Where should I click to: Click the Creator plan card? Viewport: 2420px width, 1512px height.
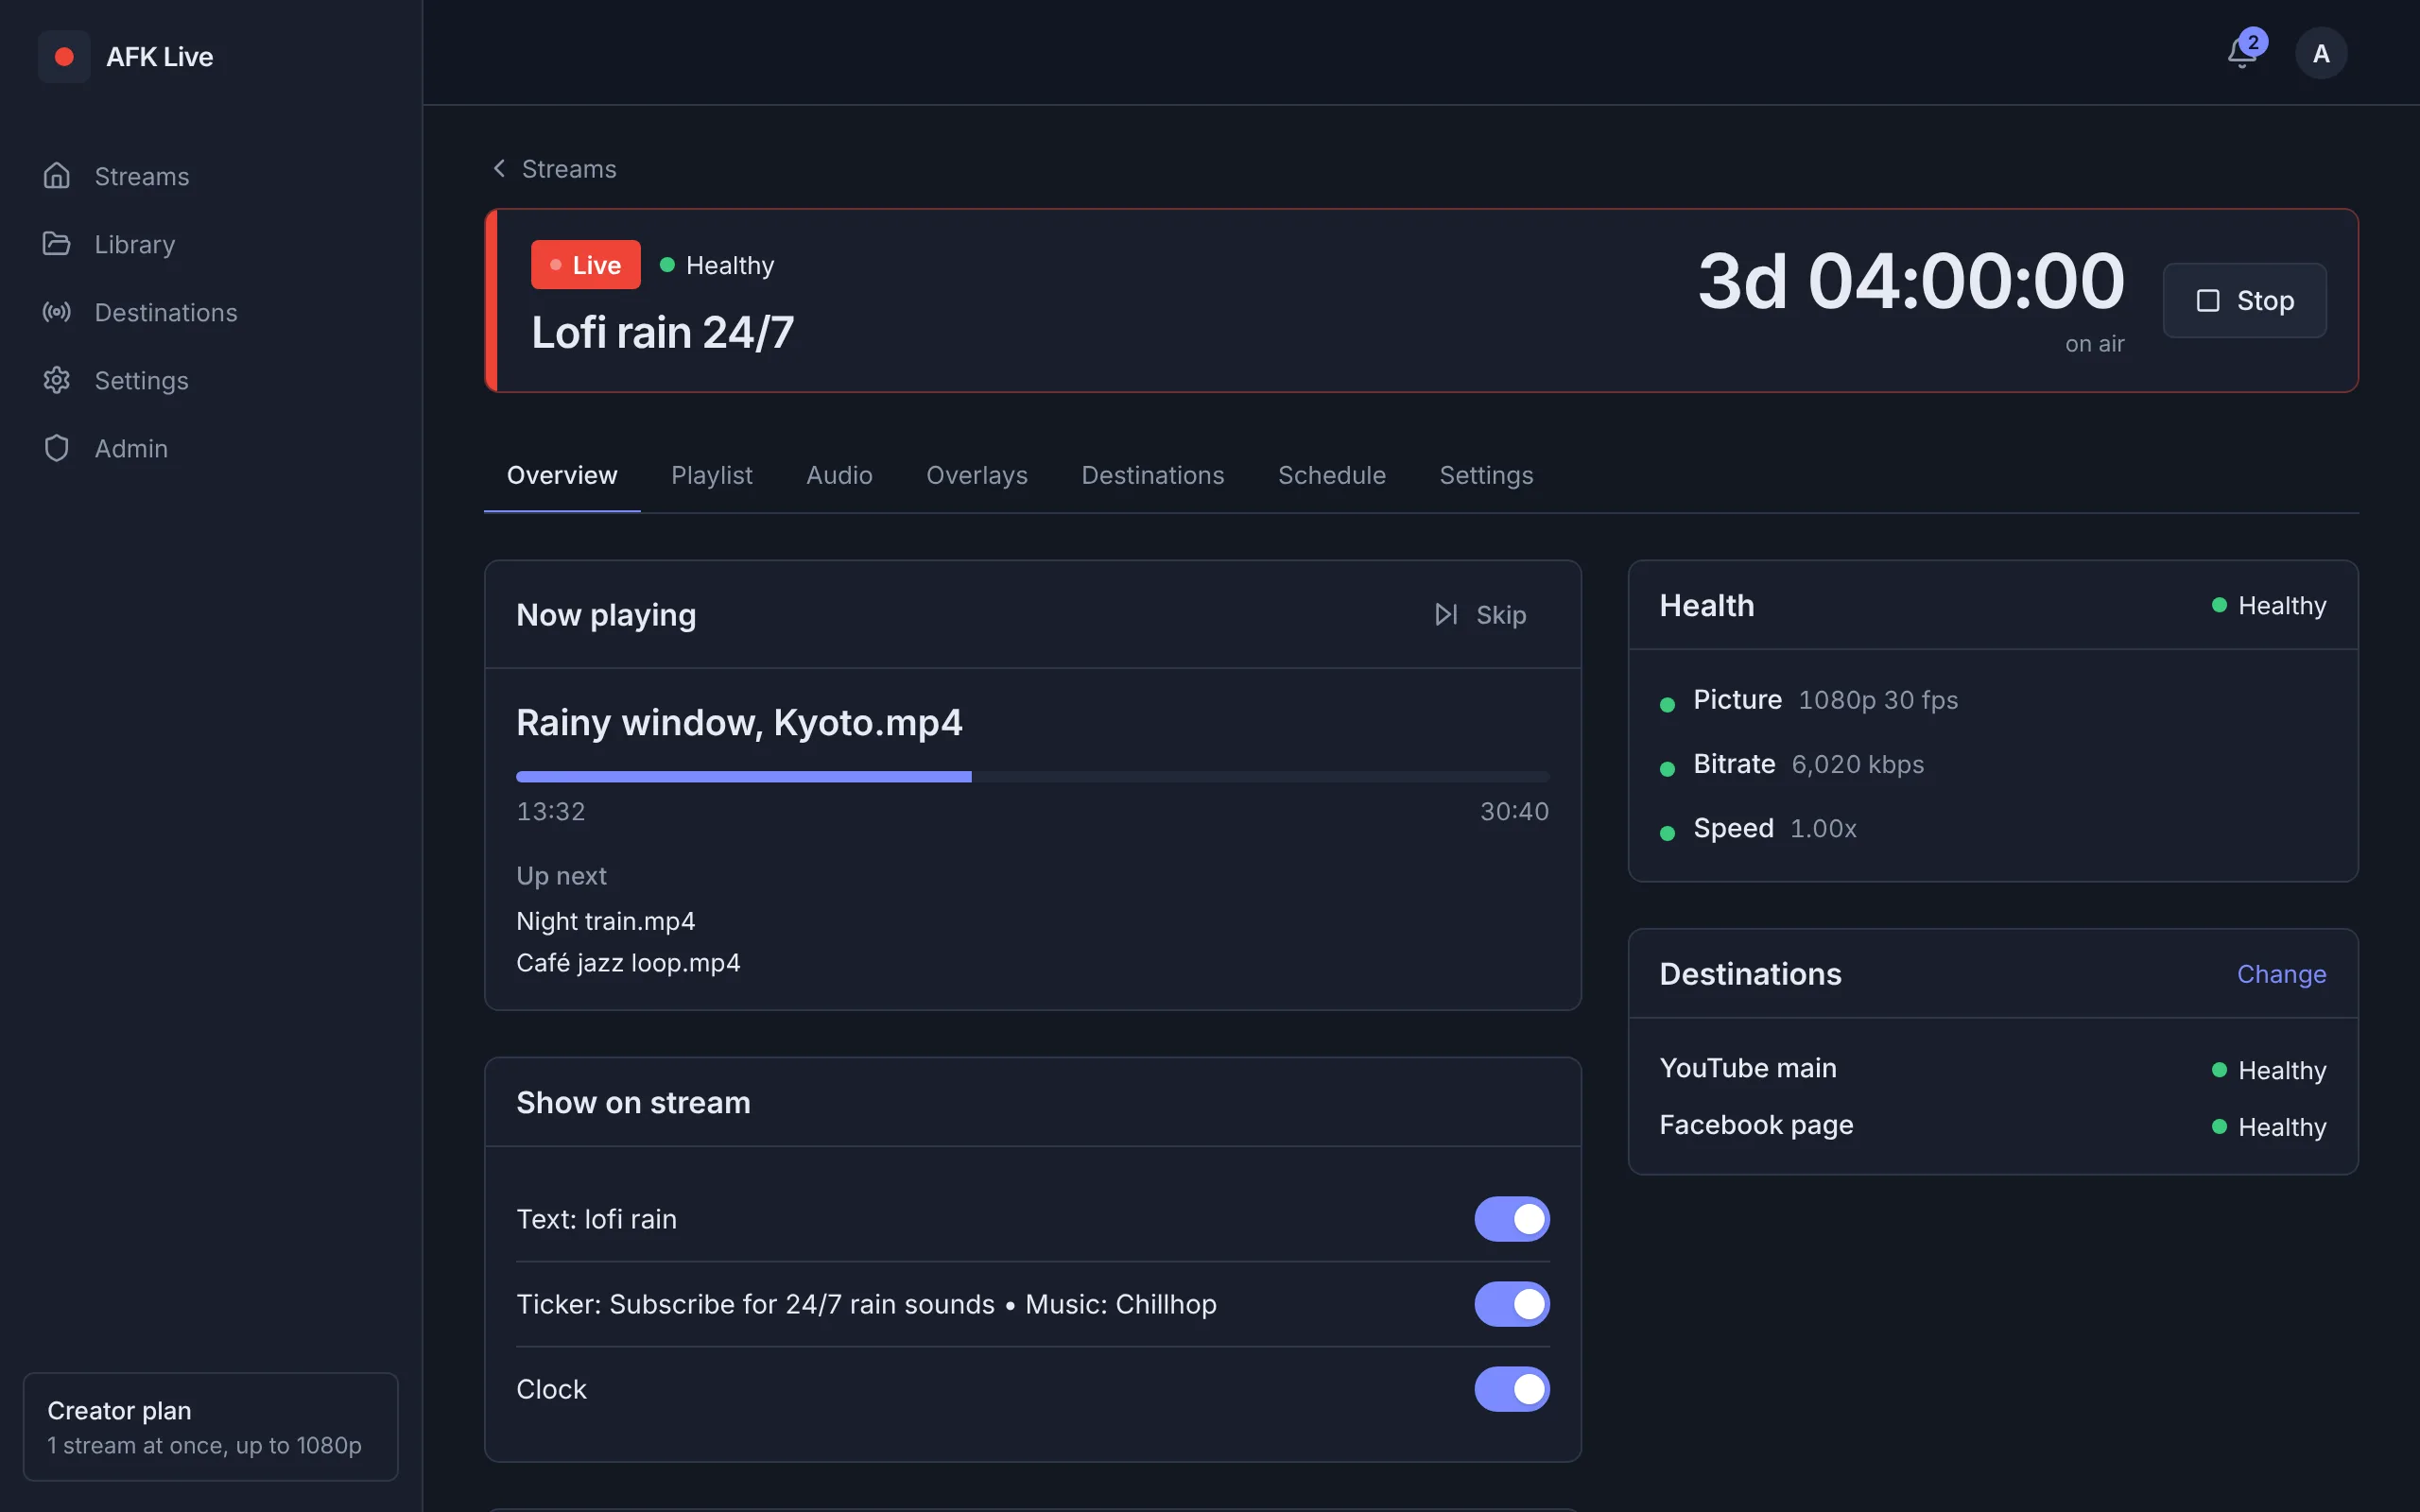pos(210,1426)
